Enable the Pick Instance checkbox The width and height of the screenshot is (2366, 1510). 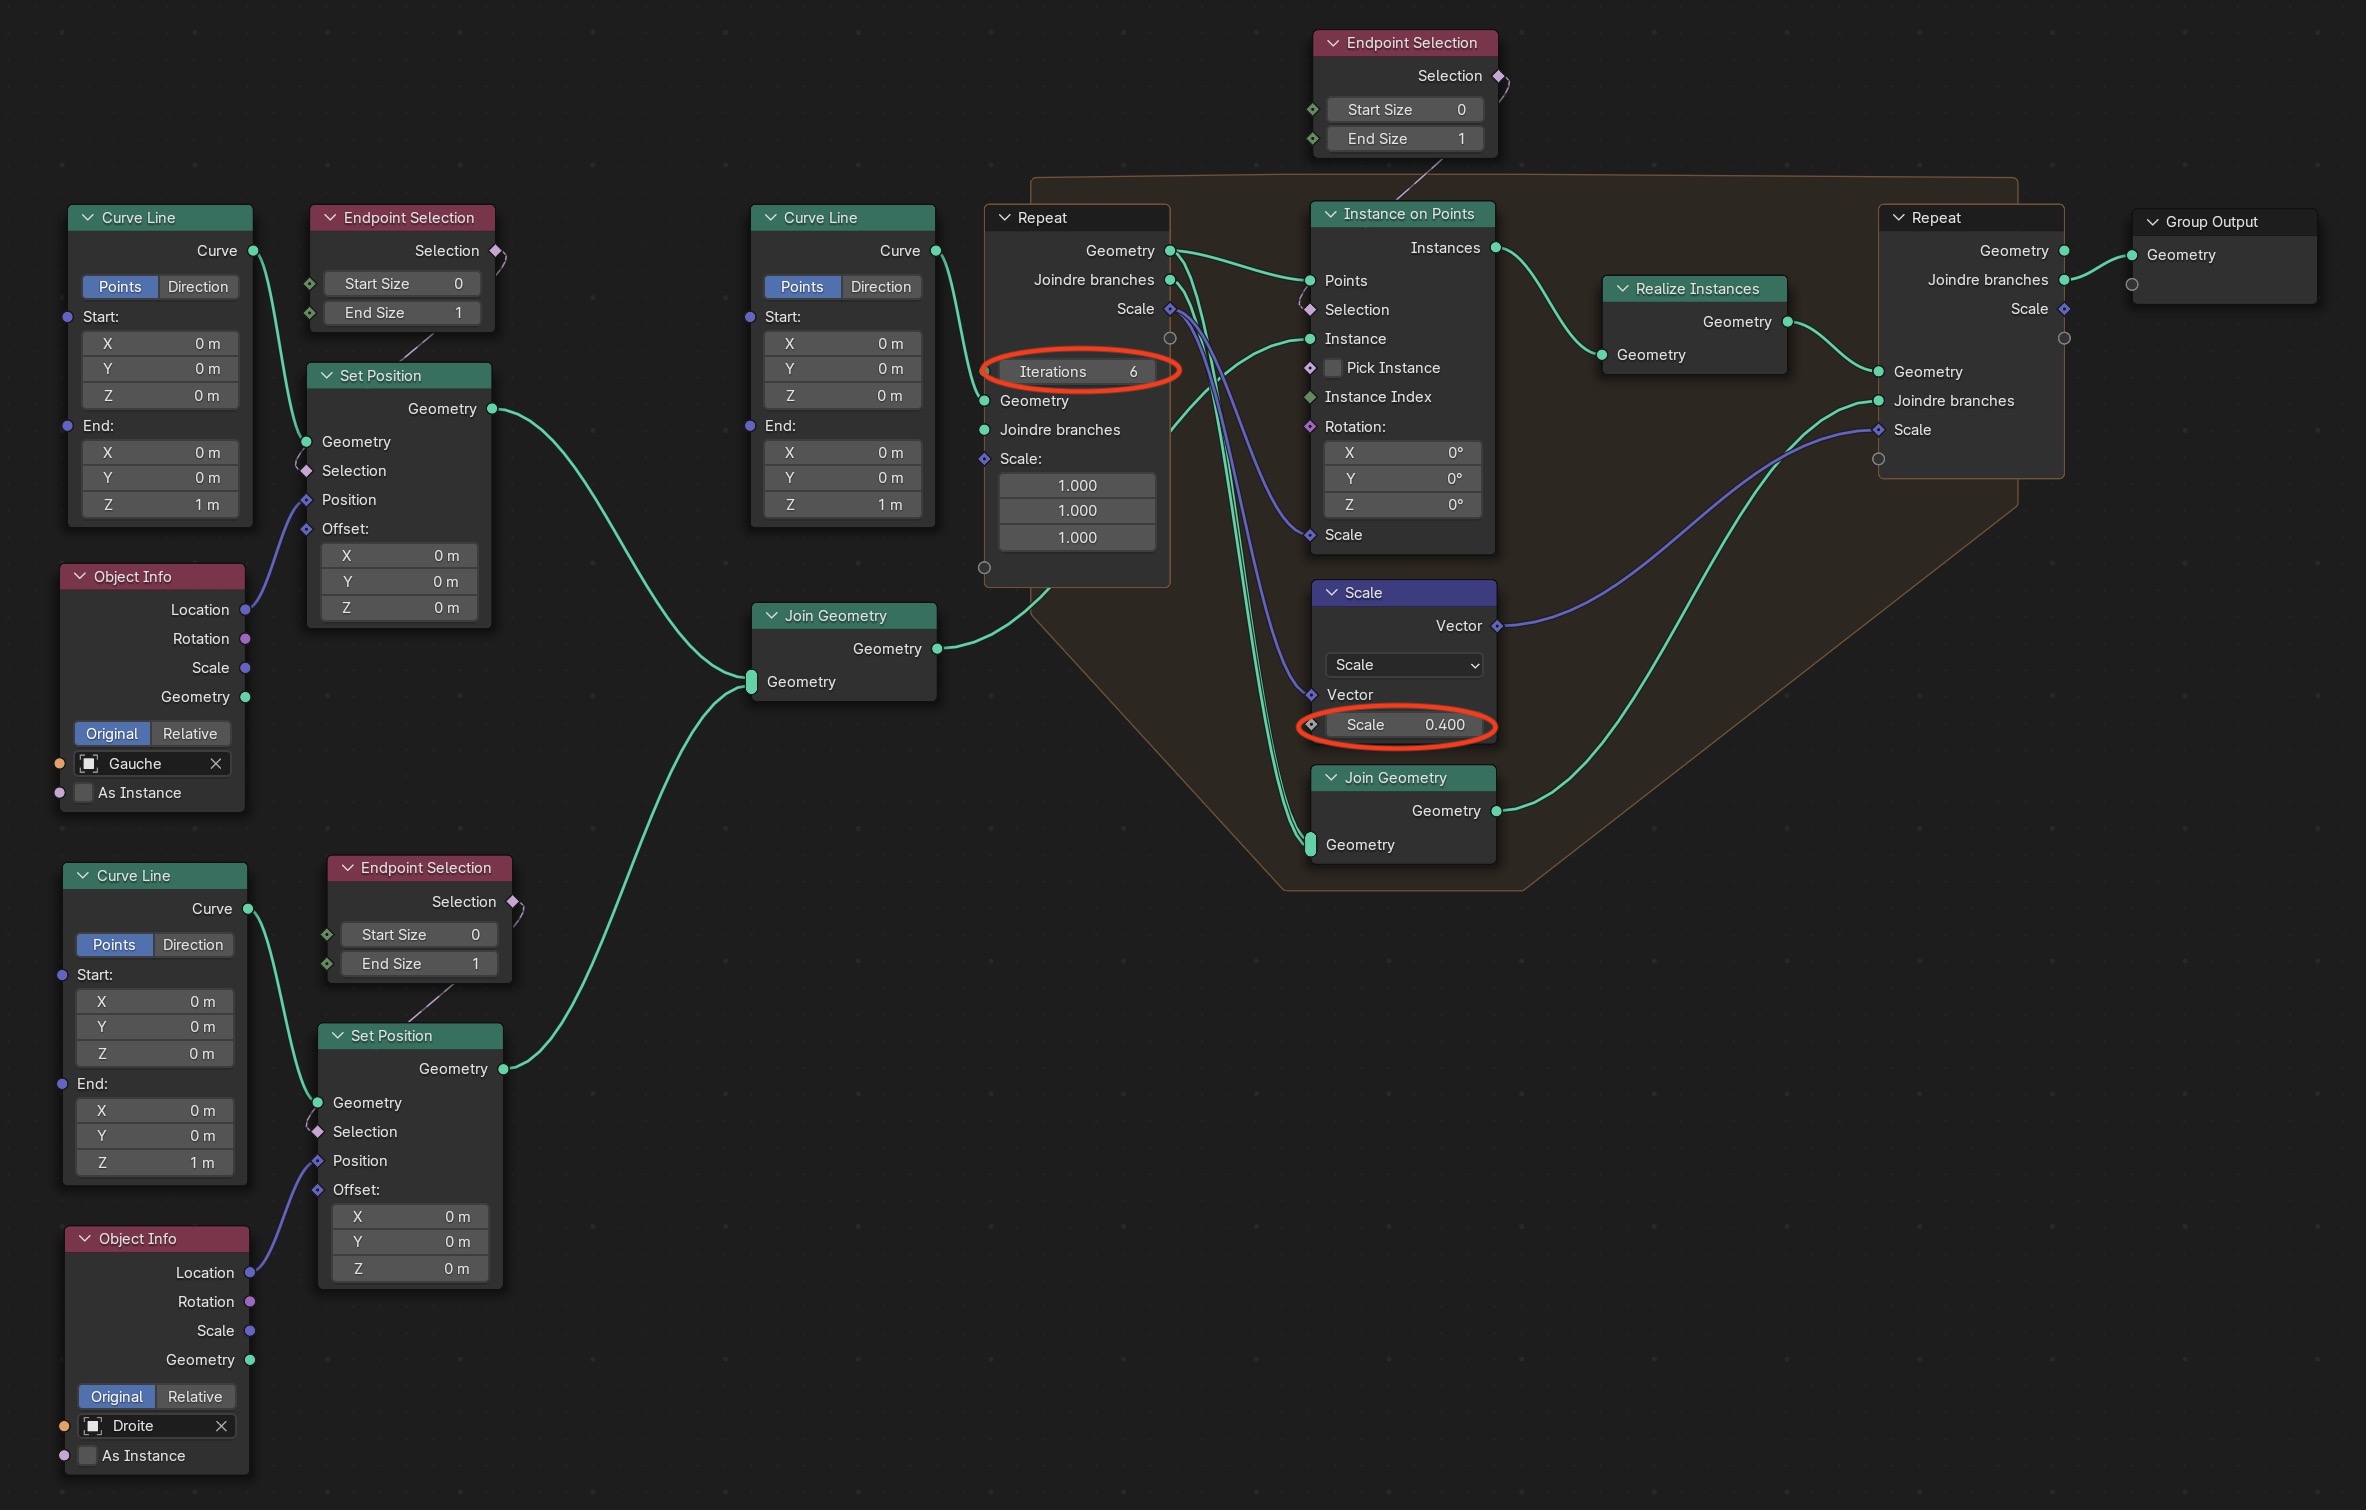1333,368
